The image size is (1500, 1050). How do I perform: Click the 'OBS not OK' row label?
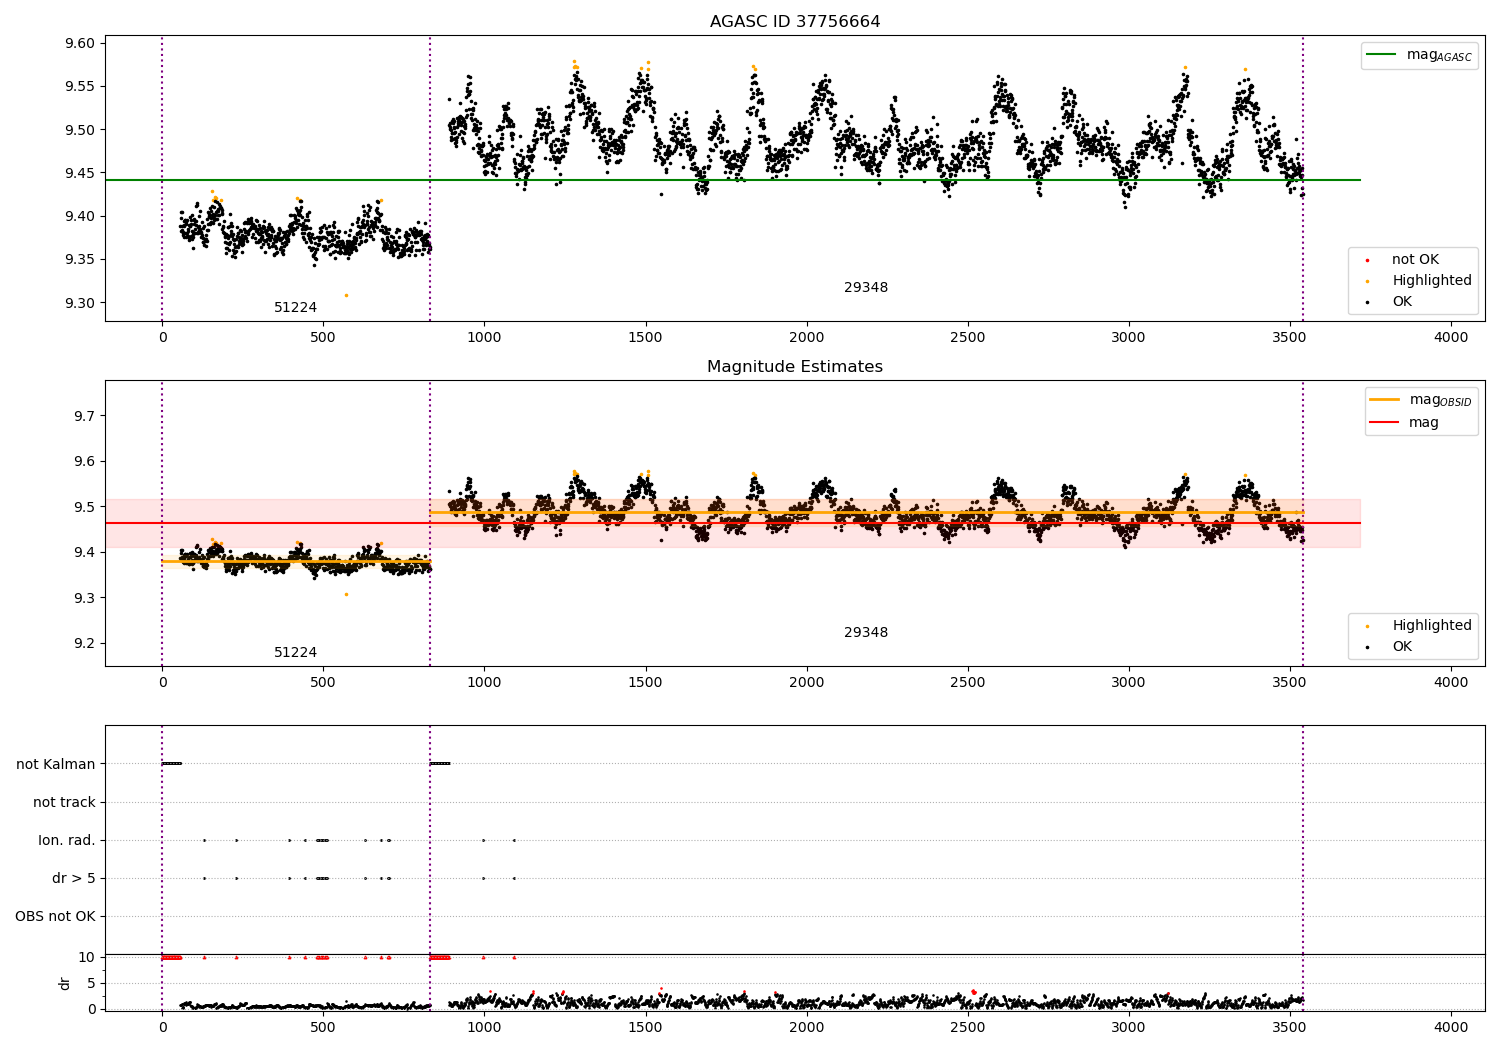(56, 917)
